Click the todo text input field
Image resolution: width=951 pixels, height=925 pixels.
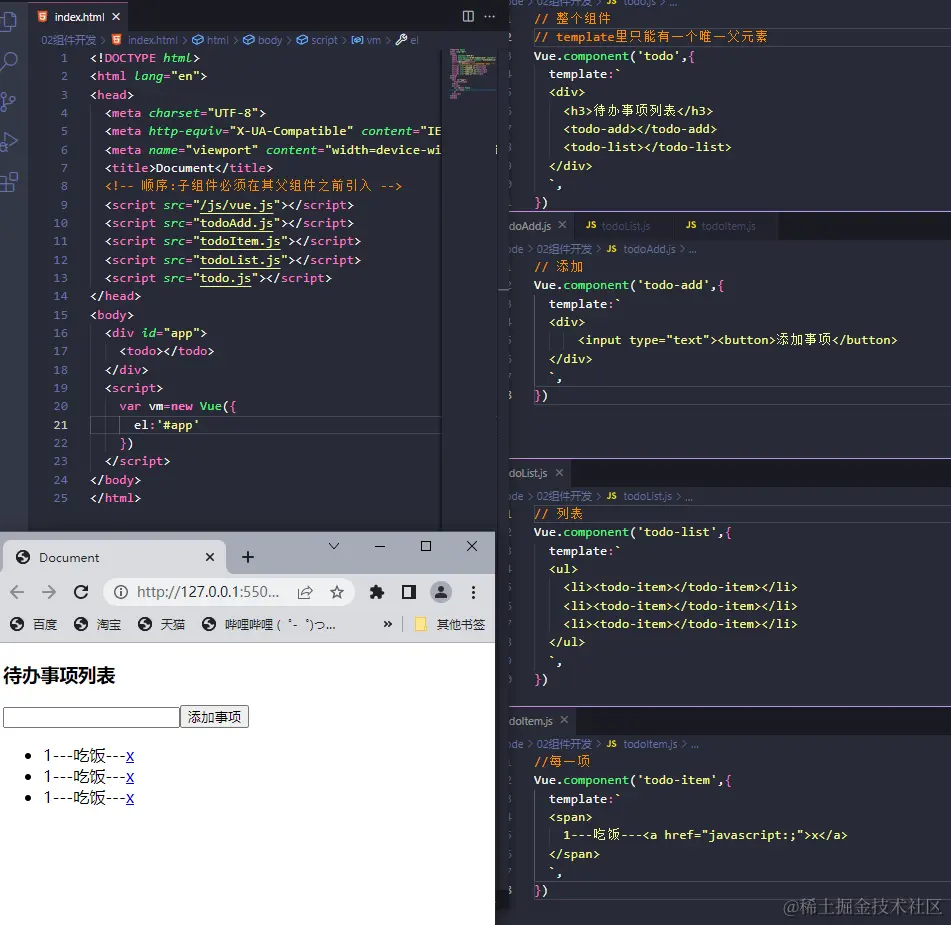click(x=91, y=717)
